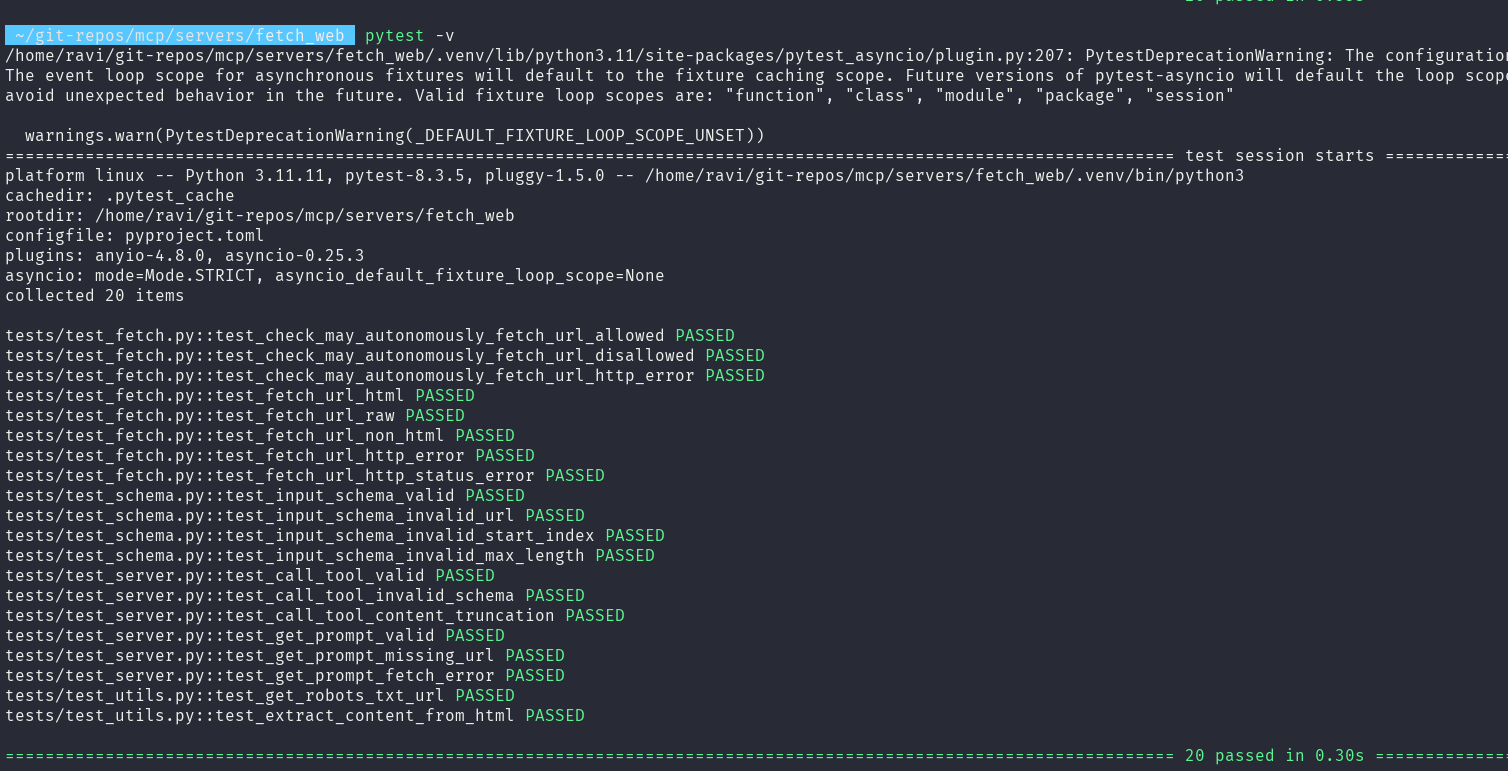This screenshot has width=1508, height=771.
Task: Click the 'configfile: pyproject.toml' line
Action: [135, 236]
